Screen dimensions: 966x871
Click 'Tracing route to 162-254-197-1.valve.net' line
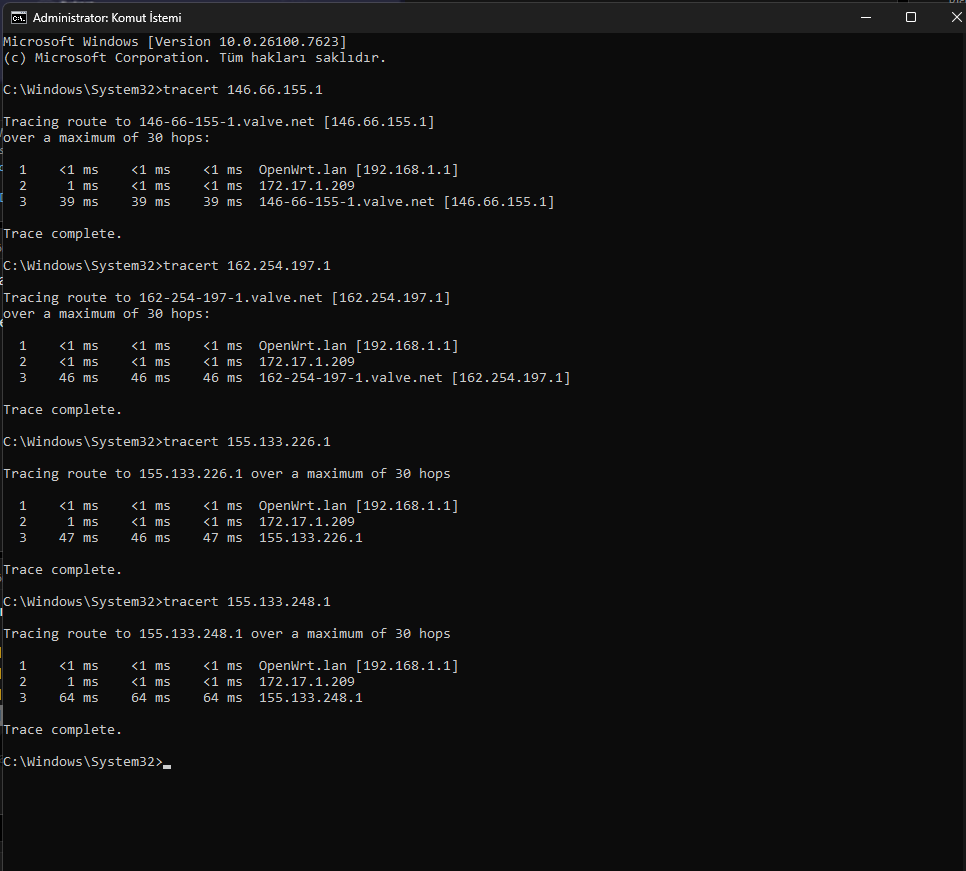(227, 298)
